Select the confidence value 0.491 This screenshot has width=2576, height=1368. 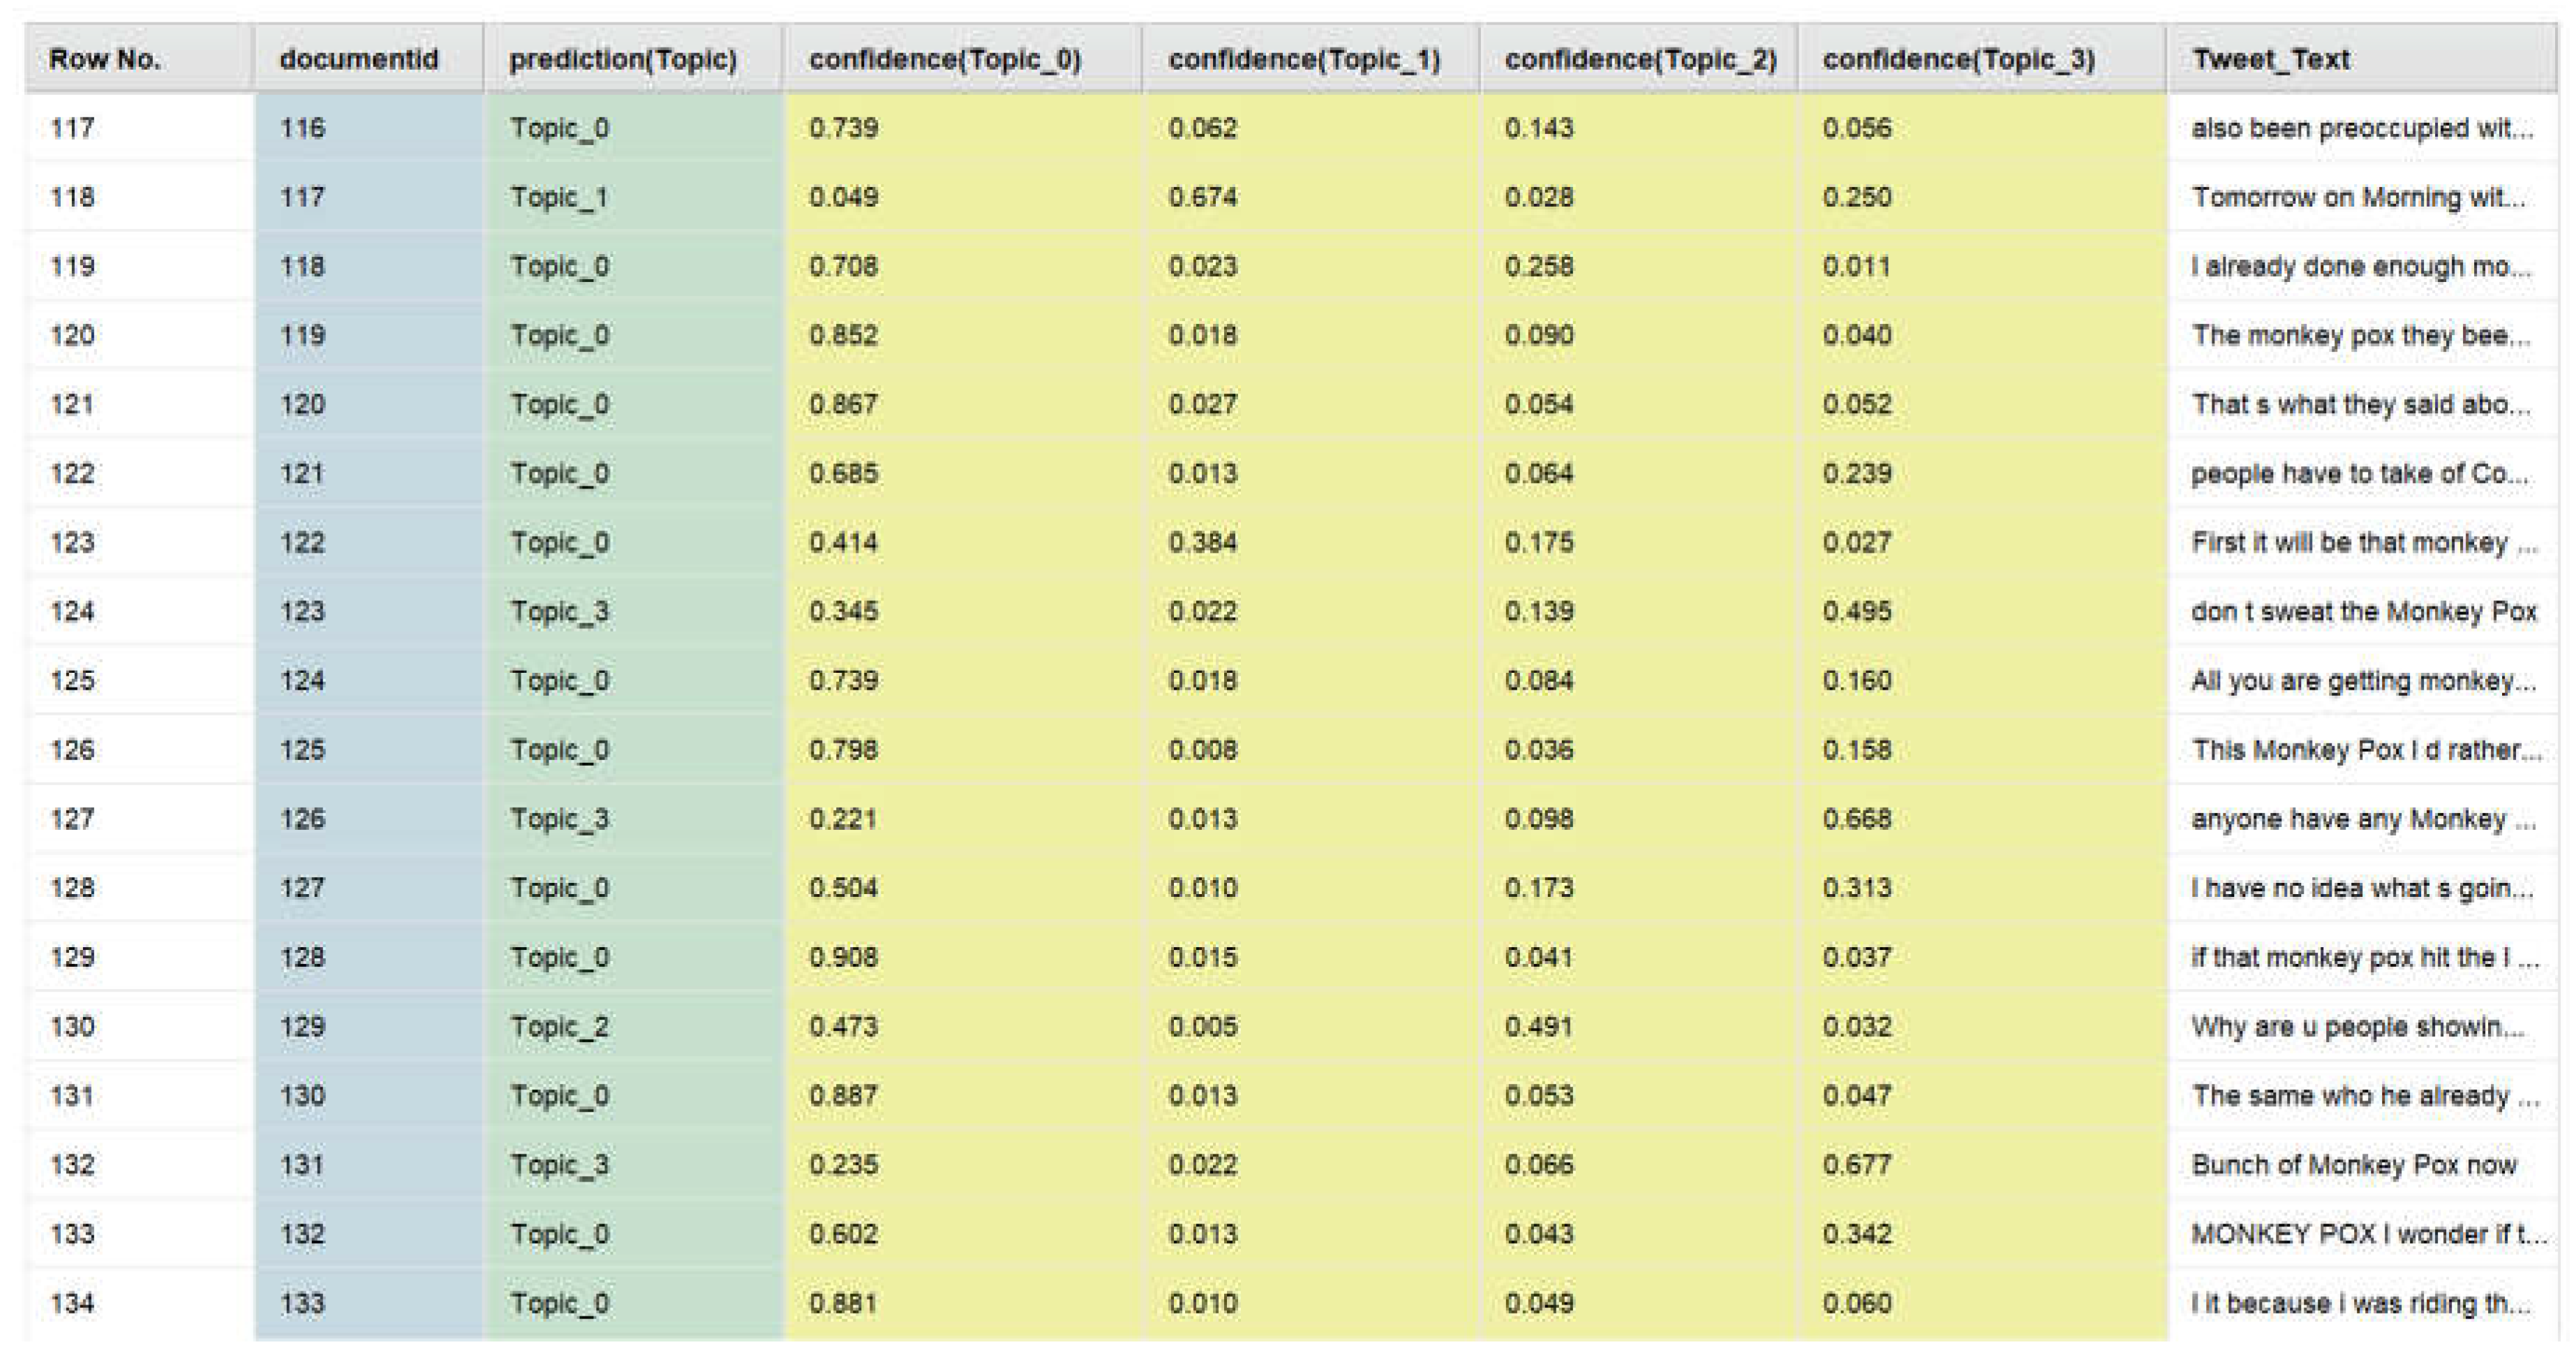tap(1538, 1027)
